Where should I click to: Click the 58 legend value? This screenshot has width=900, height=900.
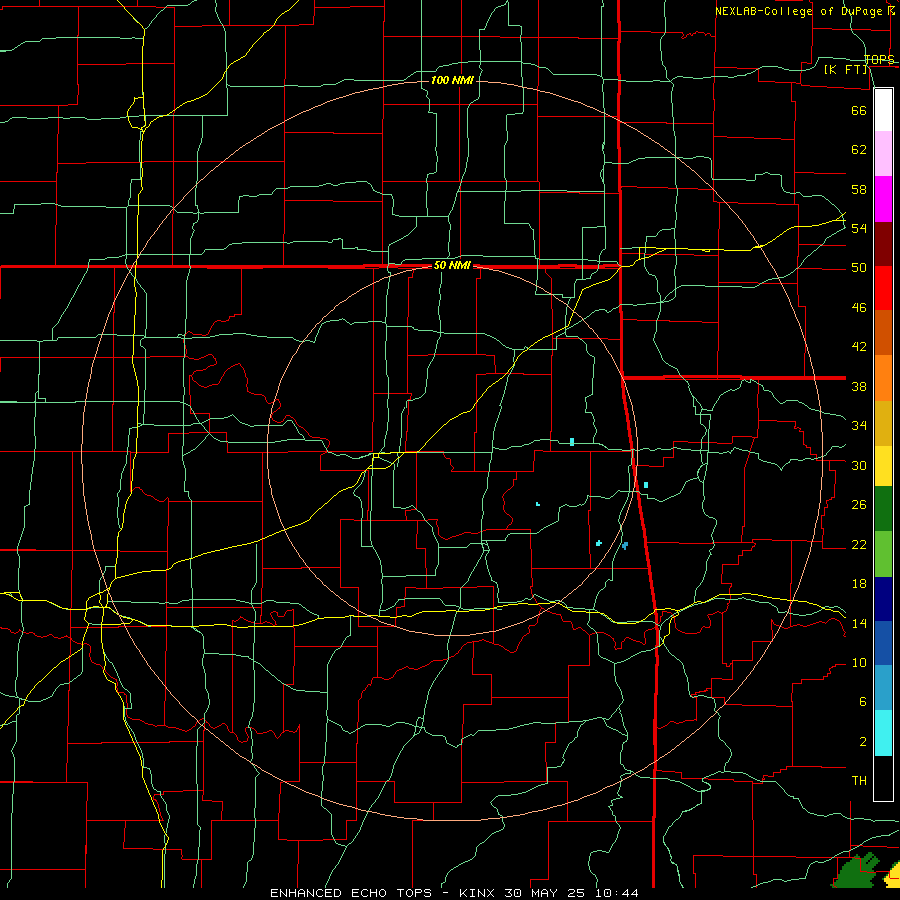[x=859, y=189]
